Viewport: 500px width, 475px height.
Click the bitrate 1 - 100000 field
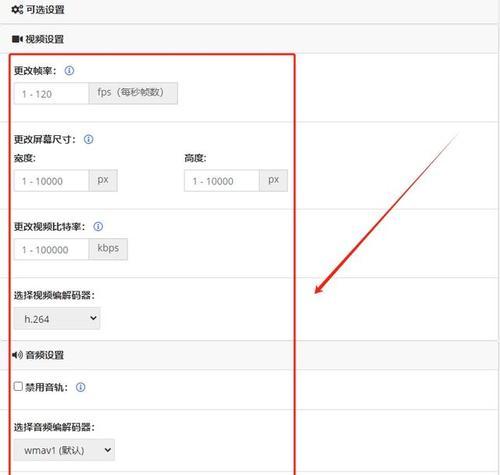click(x=52, y=249)
